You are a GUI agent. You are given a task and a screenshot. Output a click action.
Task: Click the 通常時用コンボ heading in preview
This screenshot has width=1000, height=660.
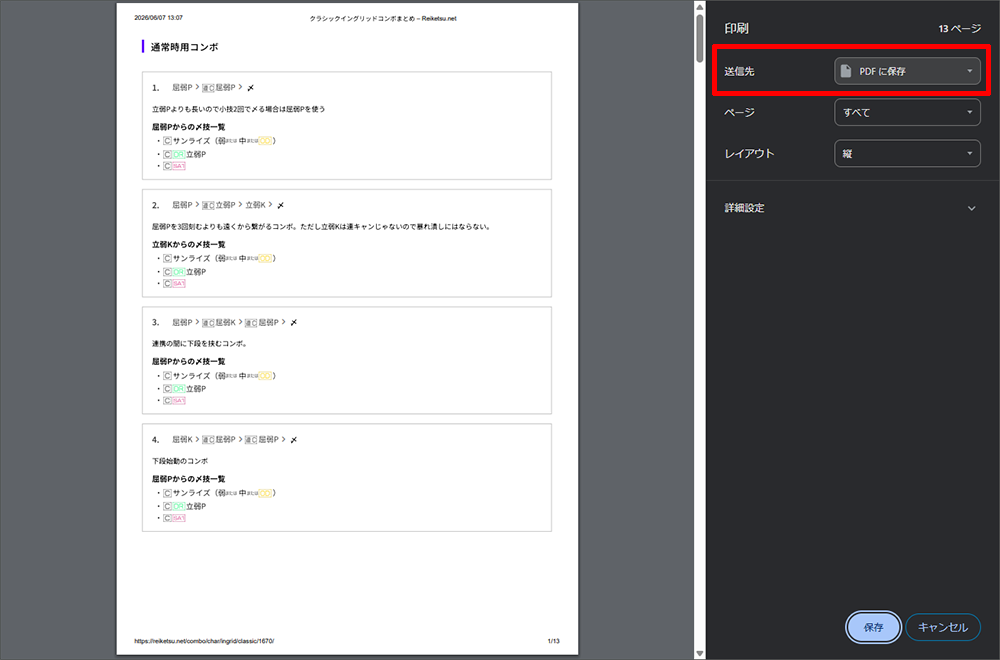pos(184,47)
